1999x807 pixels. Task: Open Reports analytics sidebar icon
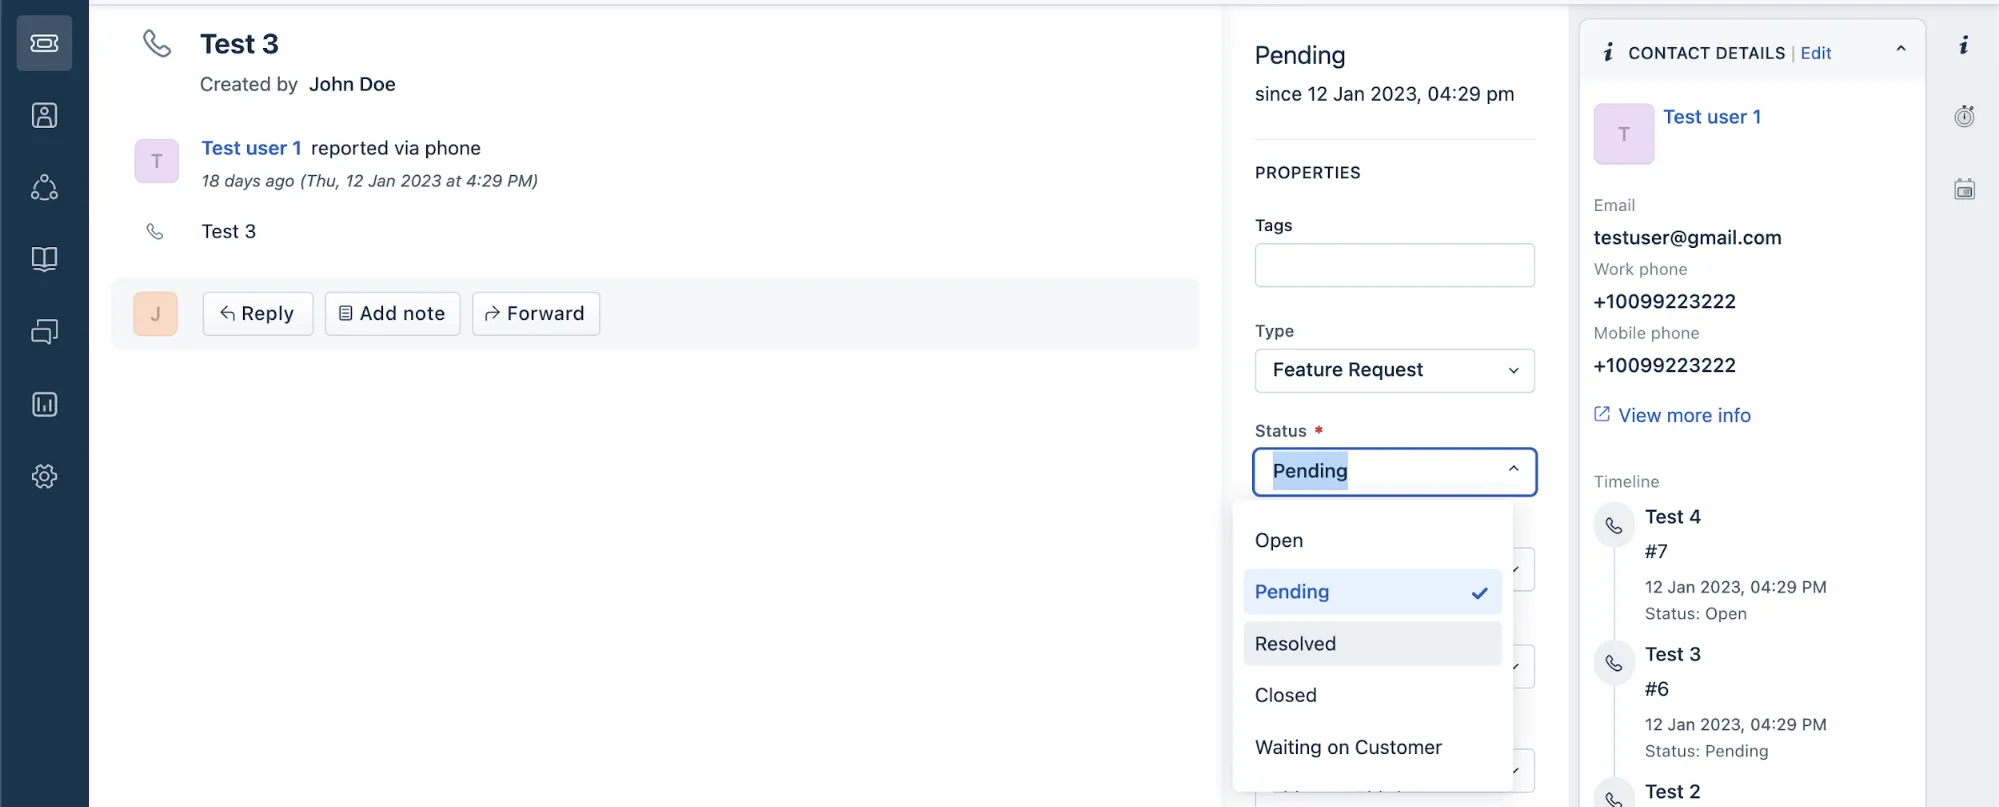pyautogui.click(x=44, y=404)
